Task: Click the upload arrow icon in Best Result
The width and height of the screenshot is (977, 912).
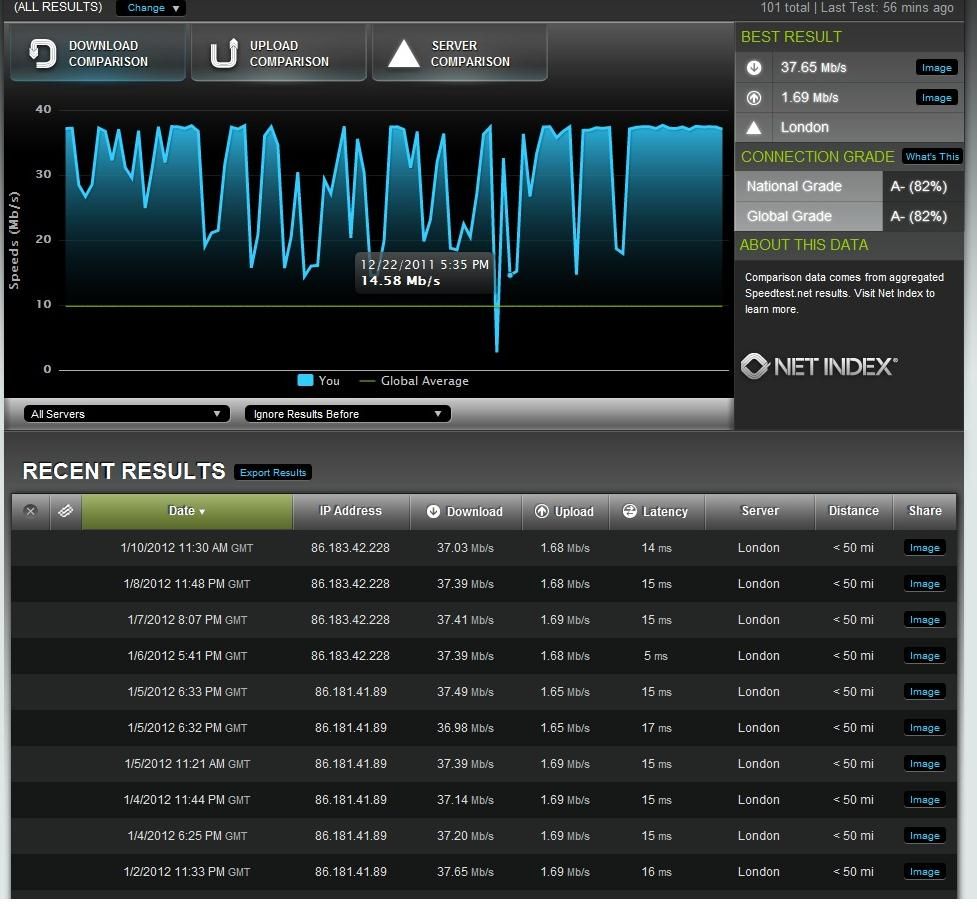Action: pos(754,98)
